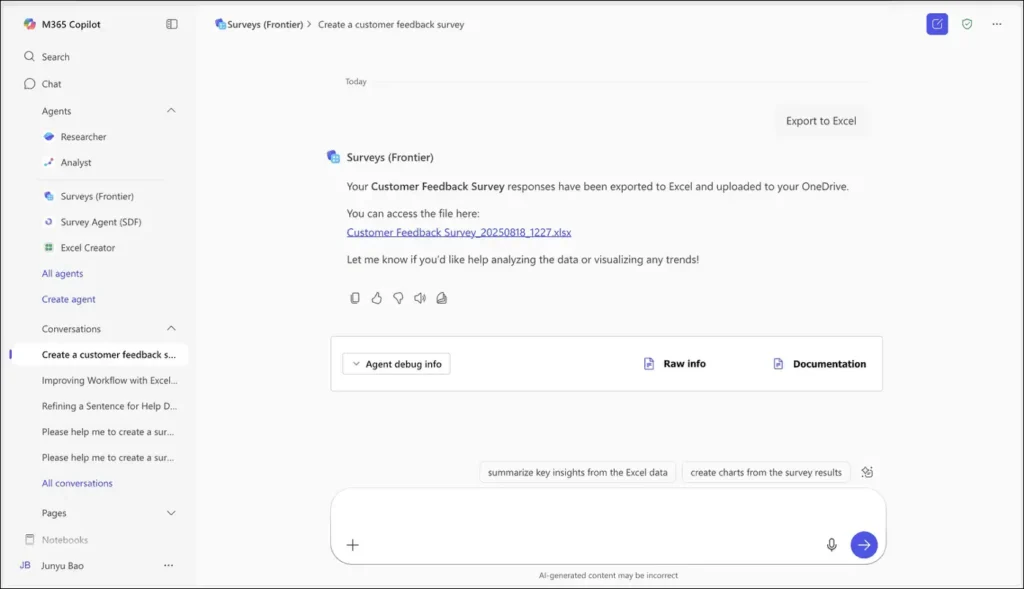This screenshot has width=1024, height=589.
Task: Start voice input with microphone icon
Action: pos(831,545)
